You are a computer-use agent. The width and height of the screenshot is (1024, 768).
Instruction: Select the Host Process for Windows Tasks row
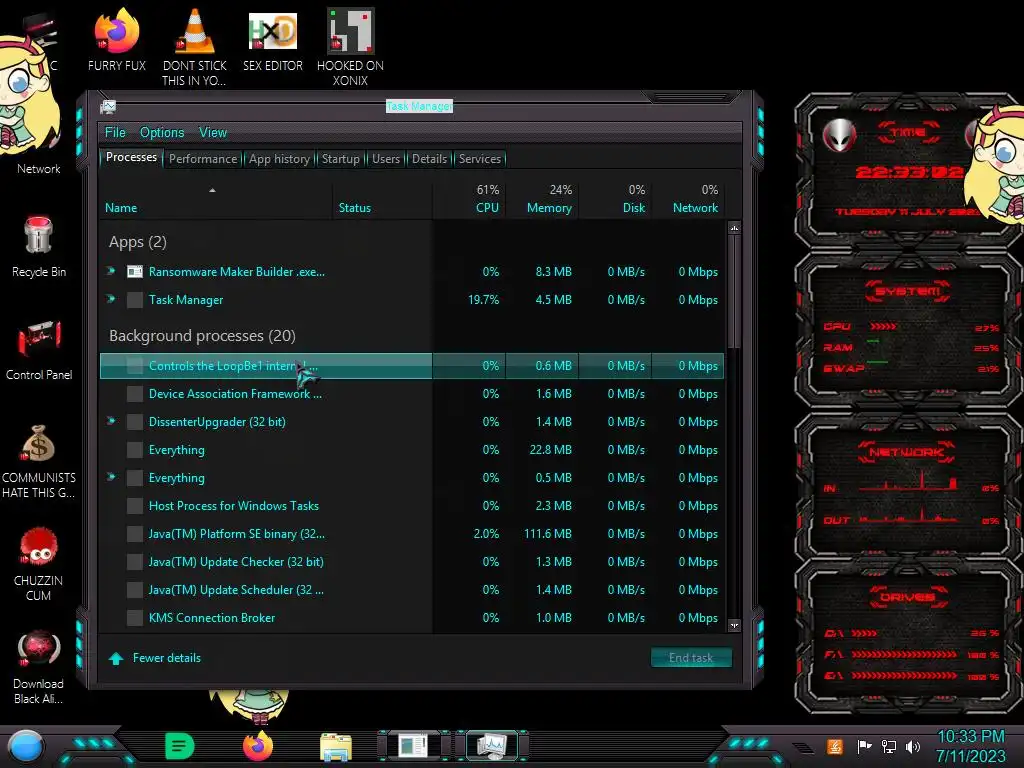point(412,506)
